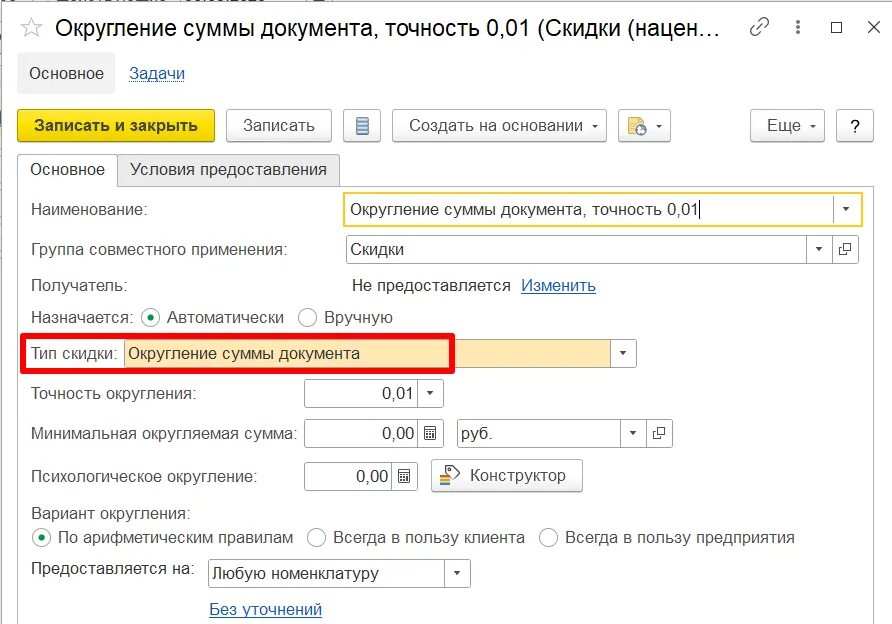Open the Любую номенклатуру dropdown list
892x624 pixels.
click(x=457, y=573)
